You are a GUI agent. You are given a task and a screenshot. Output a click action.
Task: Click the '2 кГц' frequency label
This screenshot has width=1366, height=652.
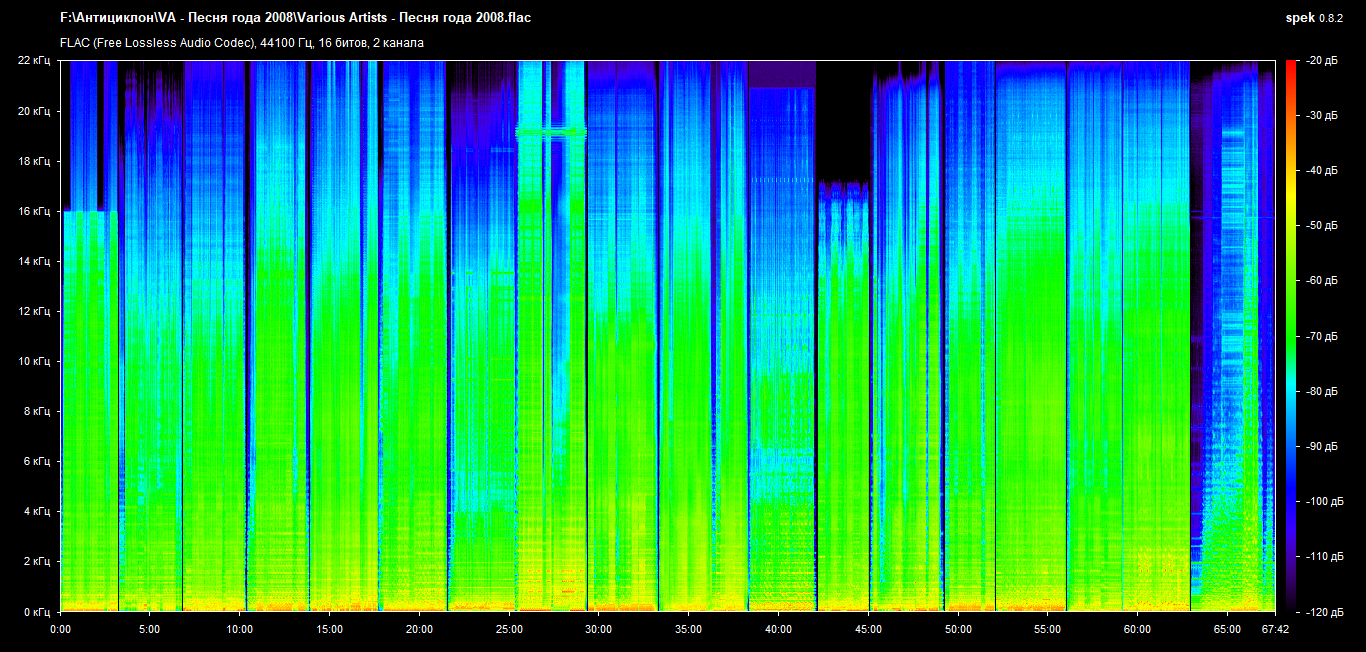tap(37, 561)
